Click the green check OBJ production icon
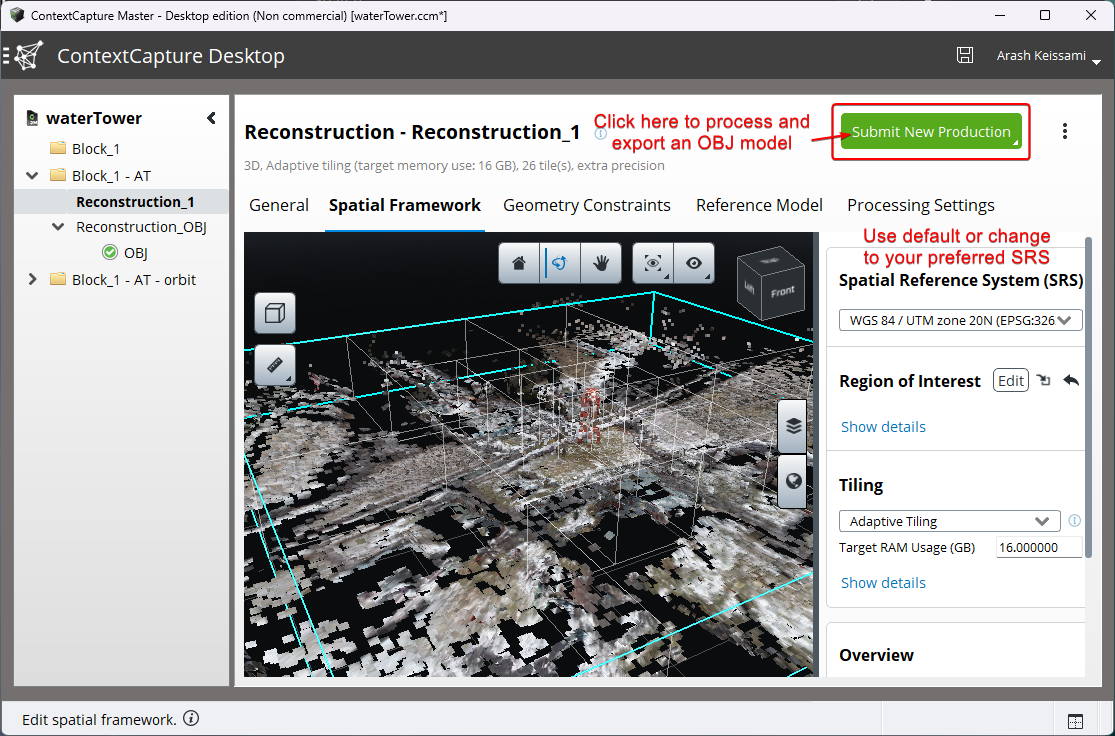The image size is (1115, 736). (110, 252)
